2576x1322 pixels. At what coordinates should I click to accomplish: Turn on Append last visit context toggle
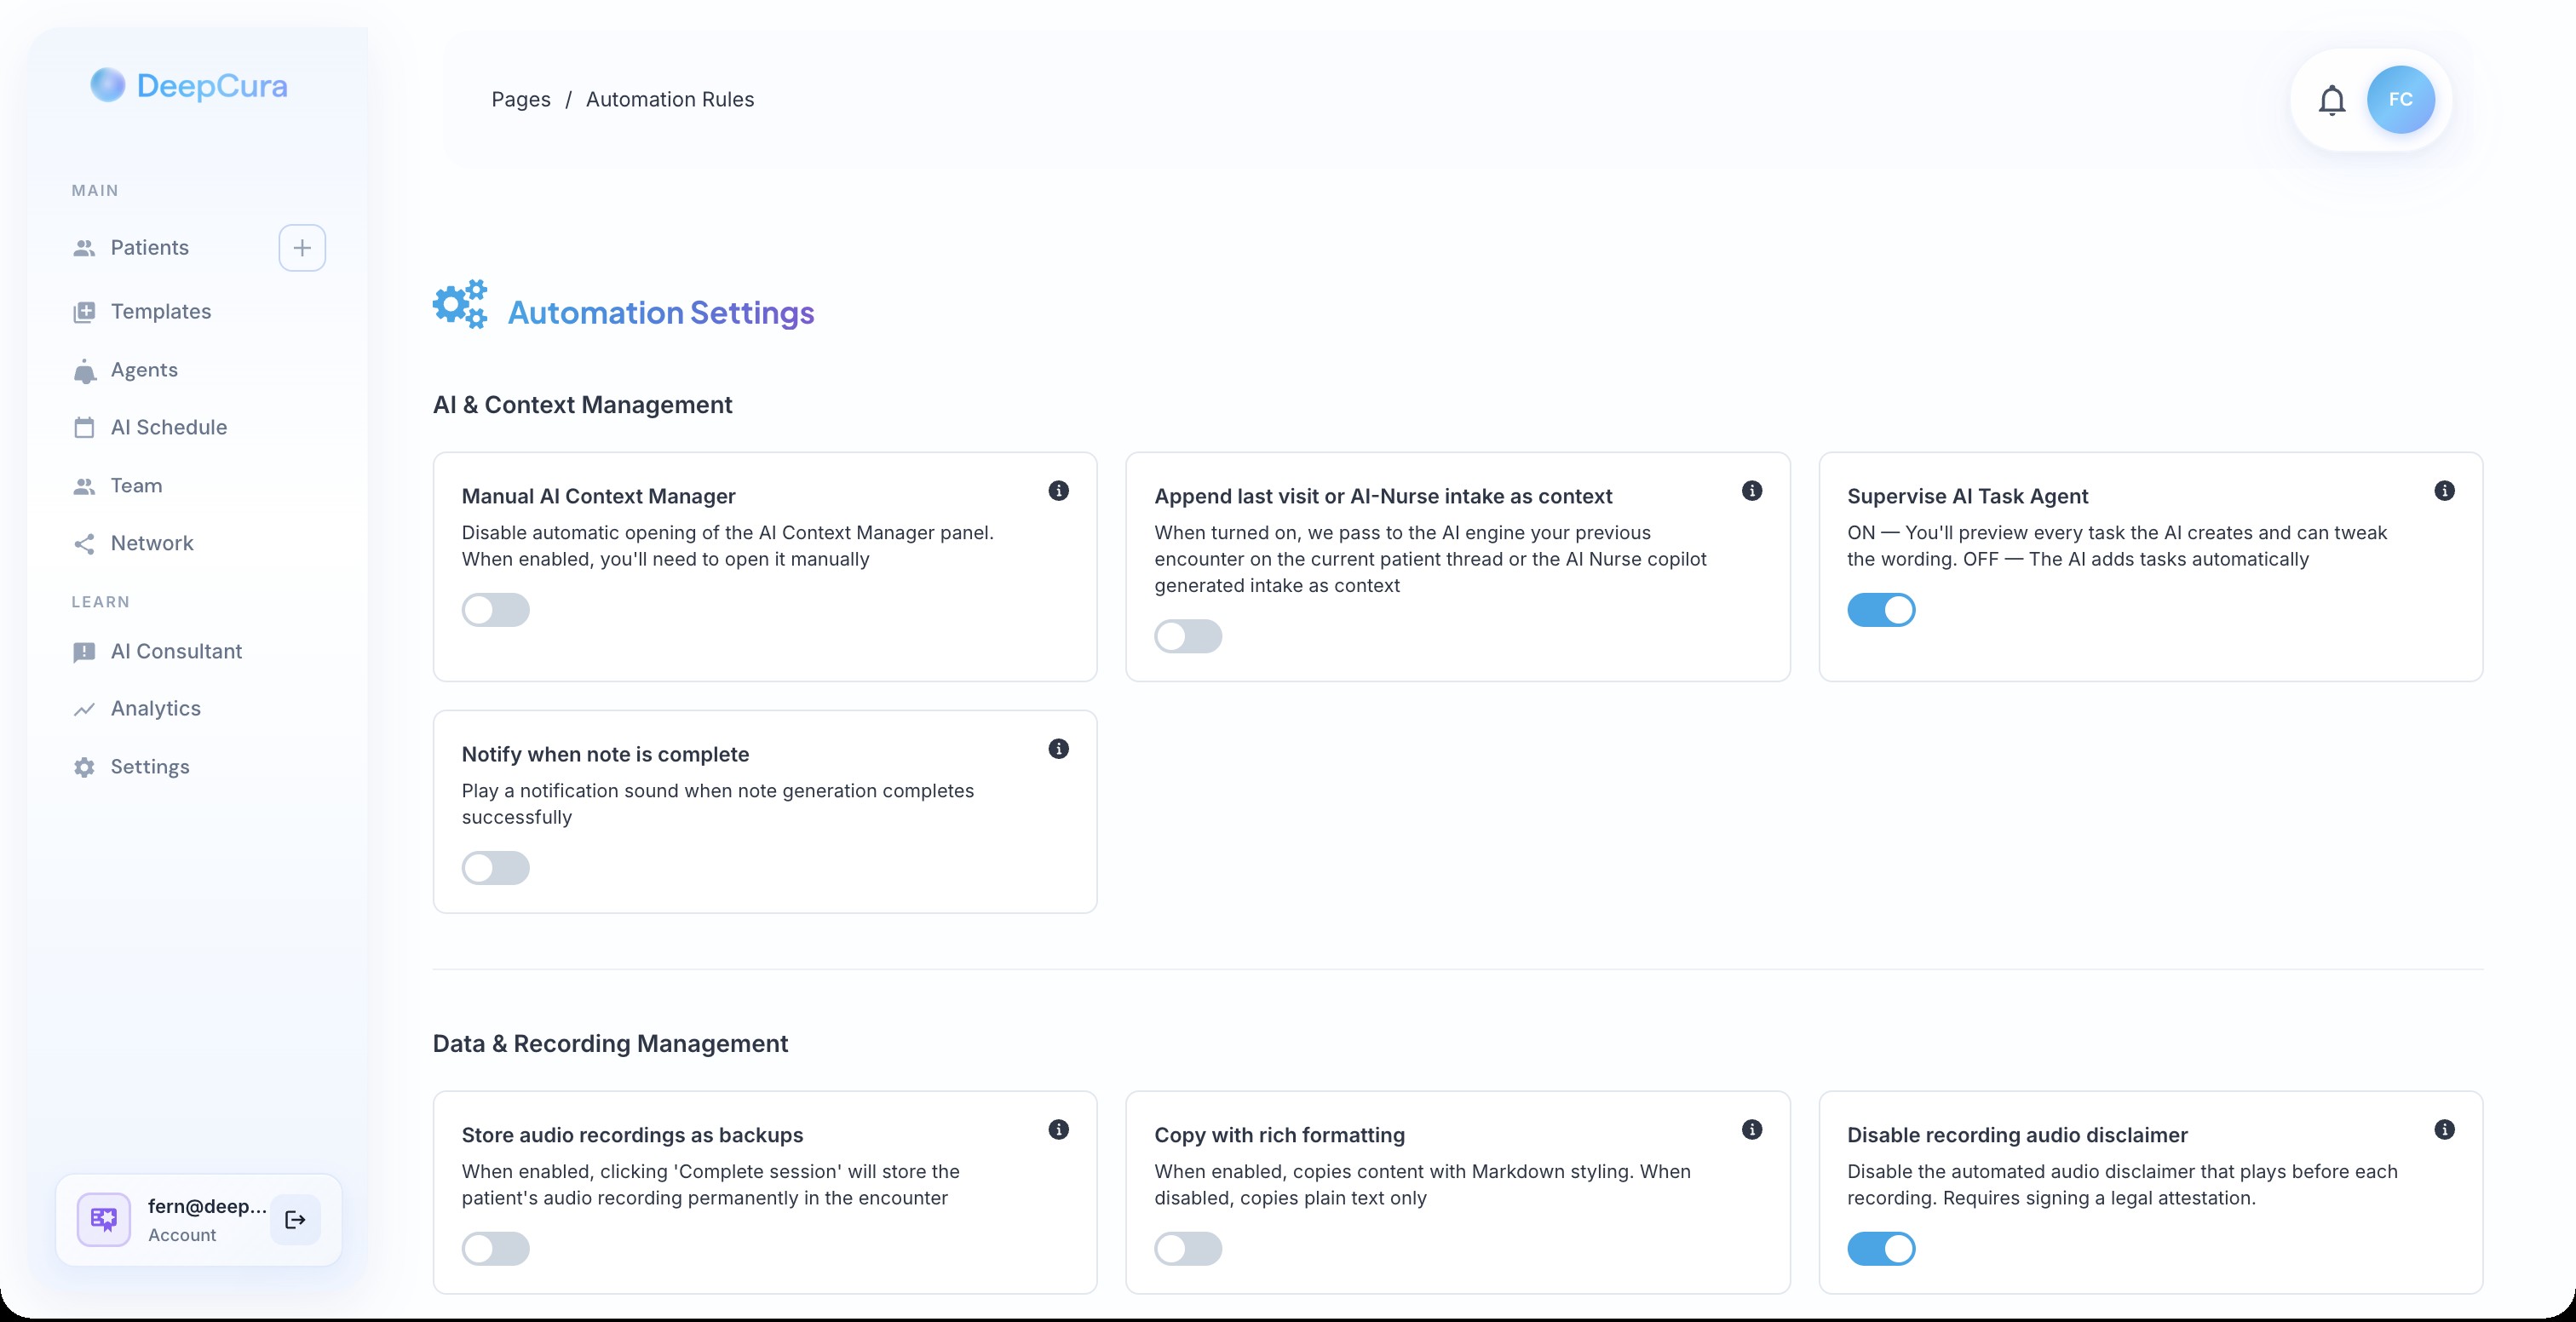point(1188,636)
